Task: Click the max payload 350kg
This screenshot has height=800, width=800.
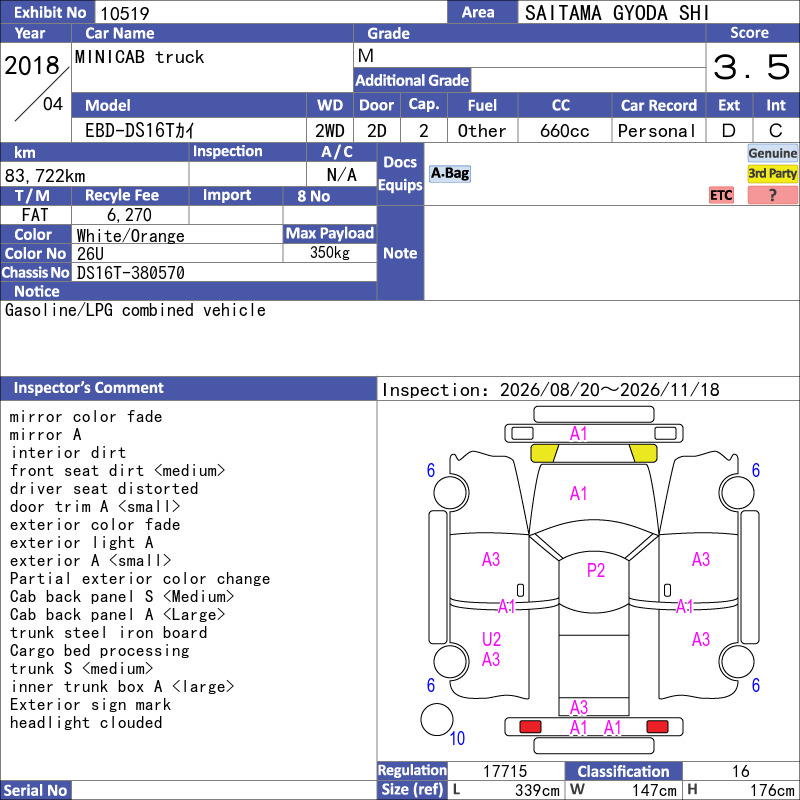Action: 330,253
